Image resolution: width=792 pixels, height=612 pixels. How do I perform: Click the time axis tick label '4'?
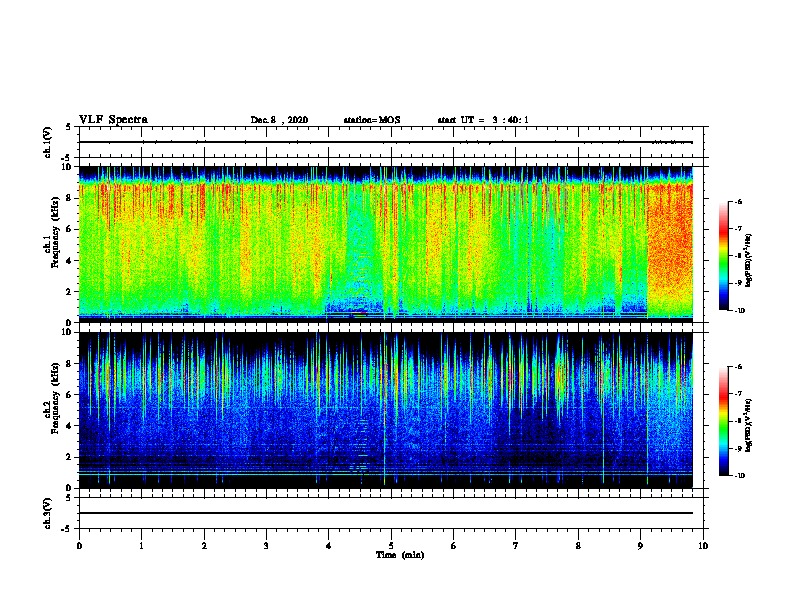tap(329, 546)
